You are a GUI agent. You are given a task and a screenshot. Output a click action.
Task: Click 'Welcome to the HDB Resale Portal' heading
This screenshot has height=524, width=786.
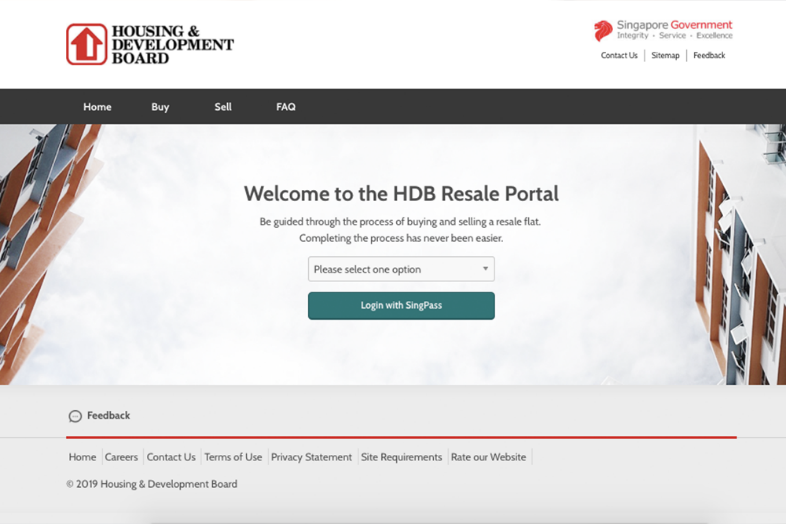tap(402, 194)
